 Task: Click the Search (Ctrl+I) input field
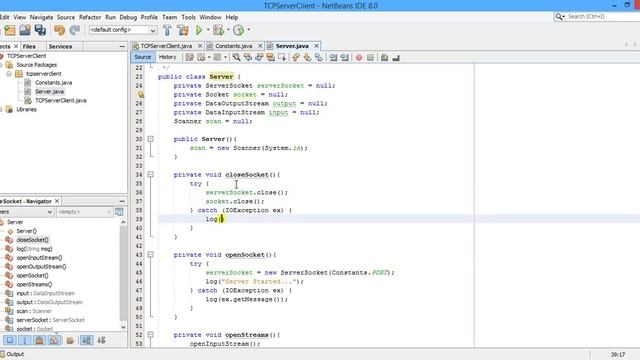coord(603,17)
